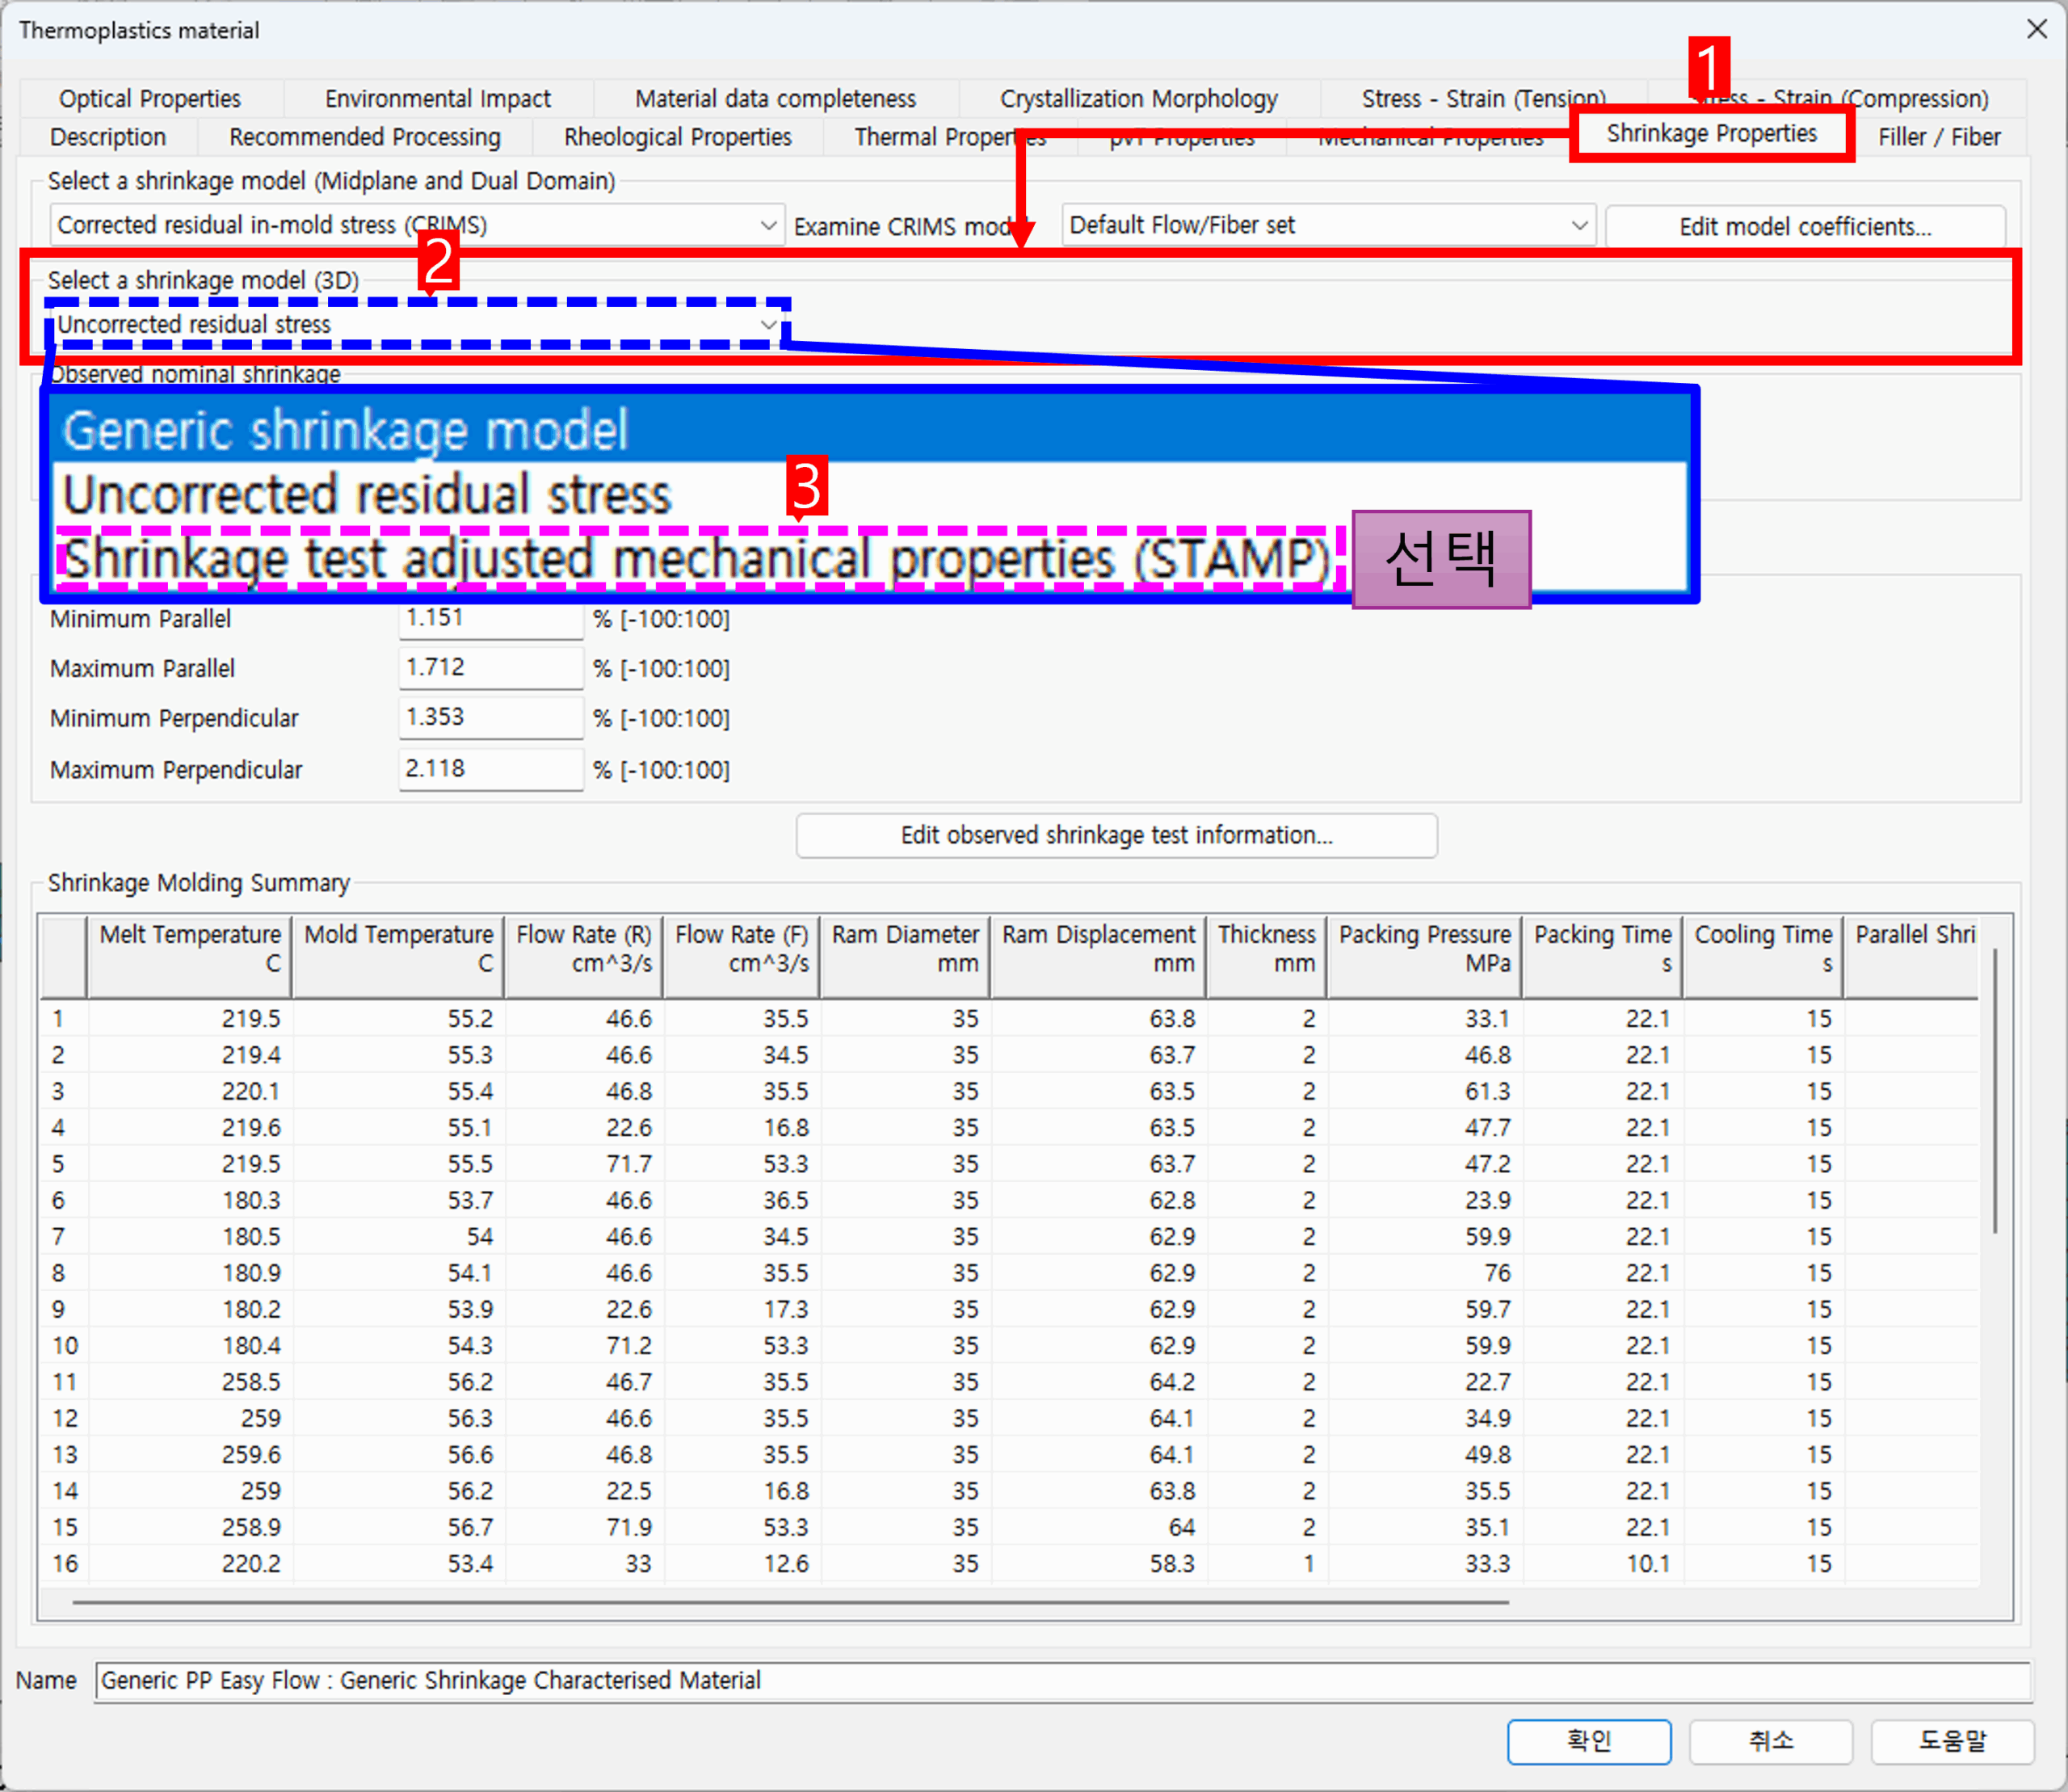Open the Filler / Fiber tab
The image size is (2068, 1792).
(1938, 137)
